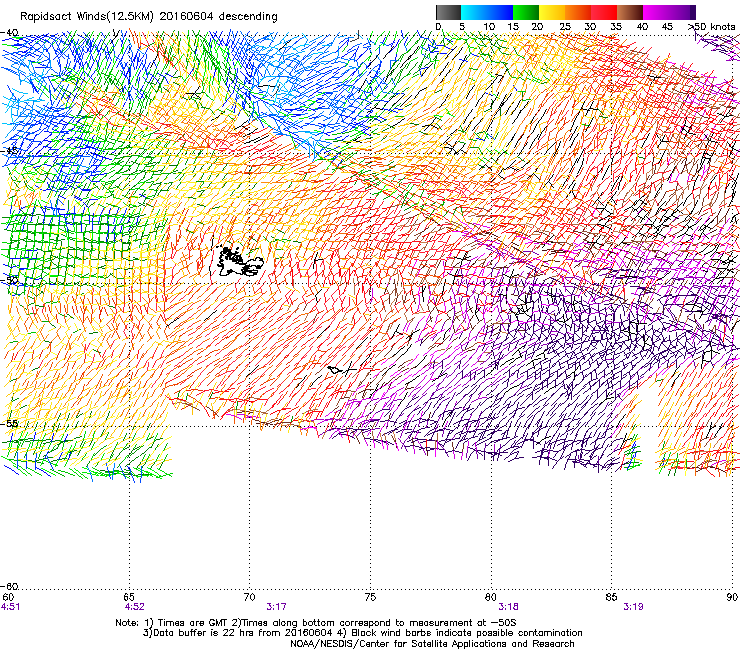Click the '90' longitude label

[x=732, y=597]
